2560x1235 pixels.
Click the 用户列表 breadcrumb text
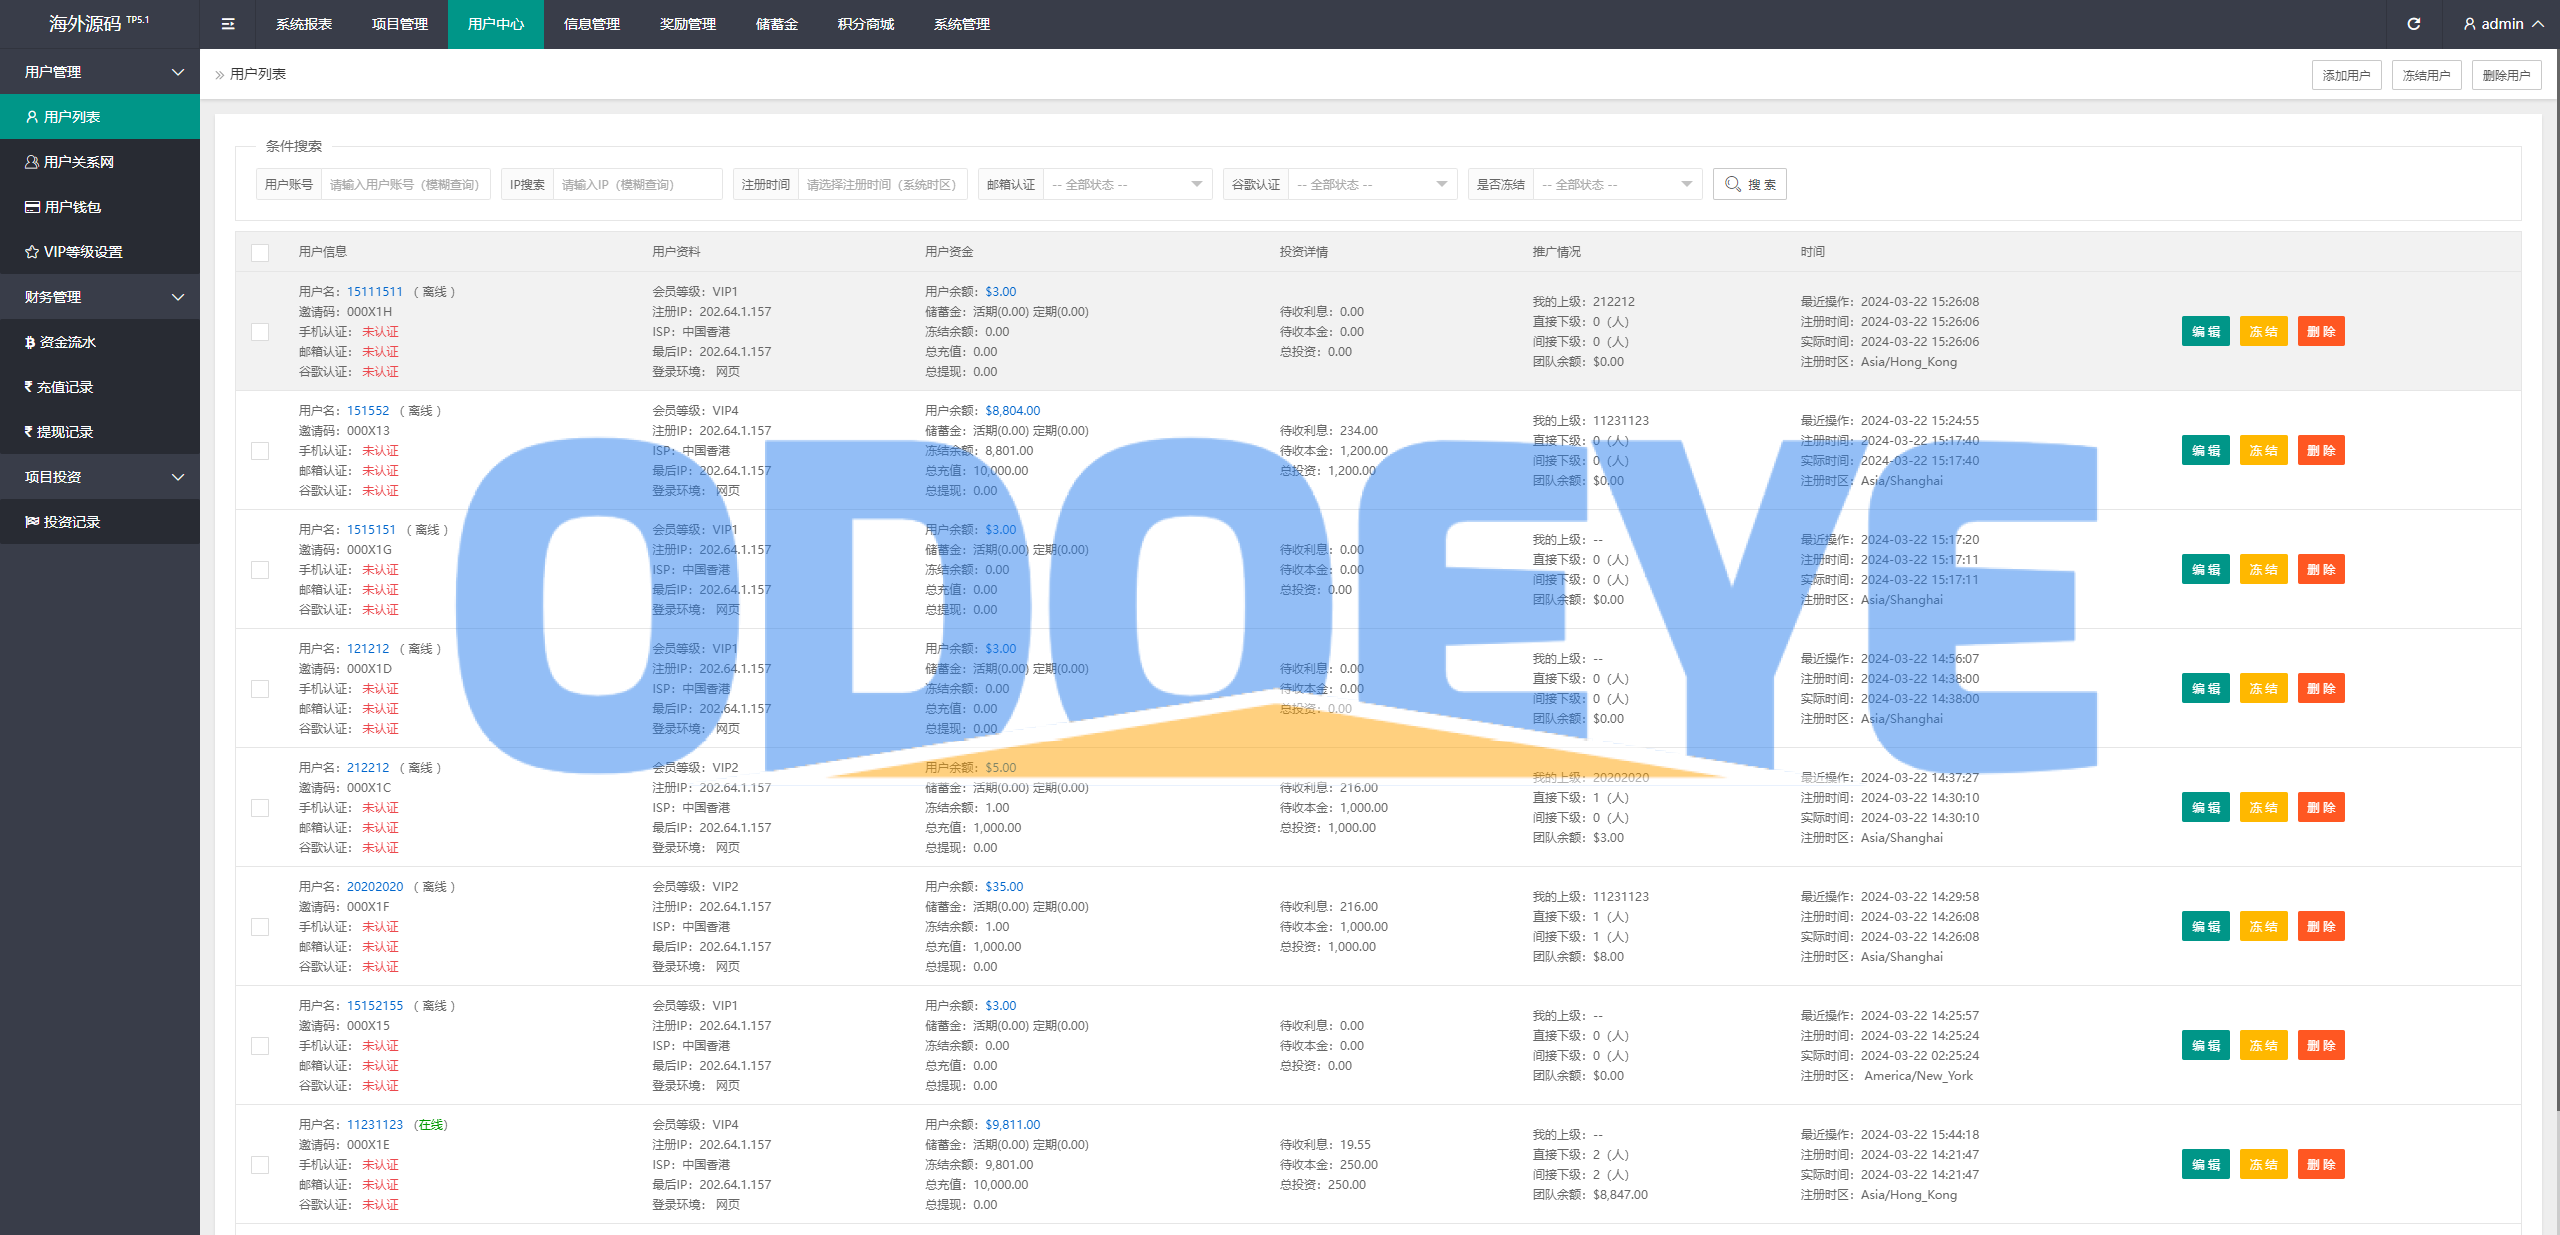pos(258,74)
